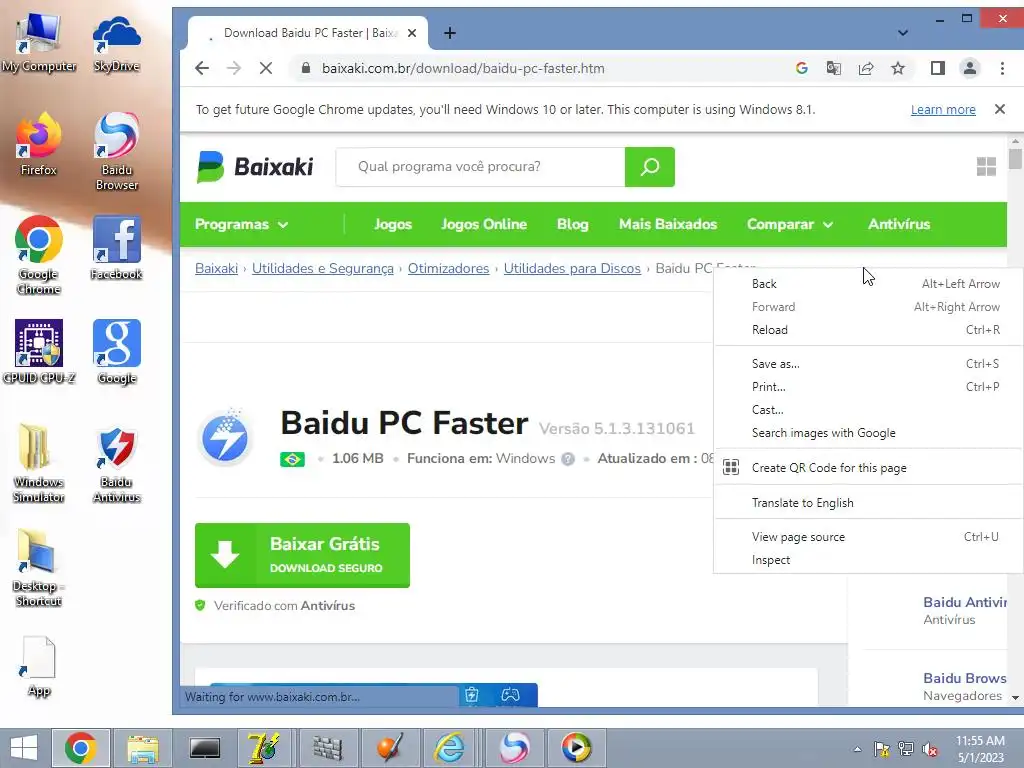Click the Baixaki logo
Image resolution: width=1024 pixels, height=768 pixels.
255,167
